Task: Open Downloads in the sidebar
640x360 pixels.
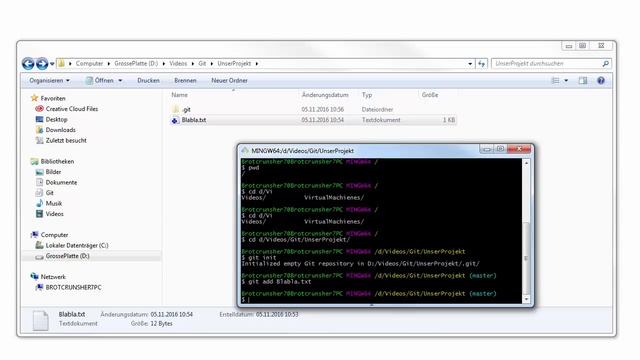Action: (x=60, y=130)
